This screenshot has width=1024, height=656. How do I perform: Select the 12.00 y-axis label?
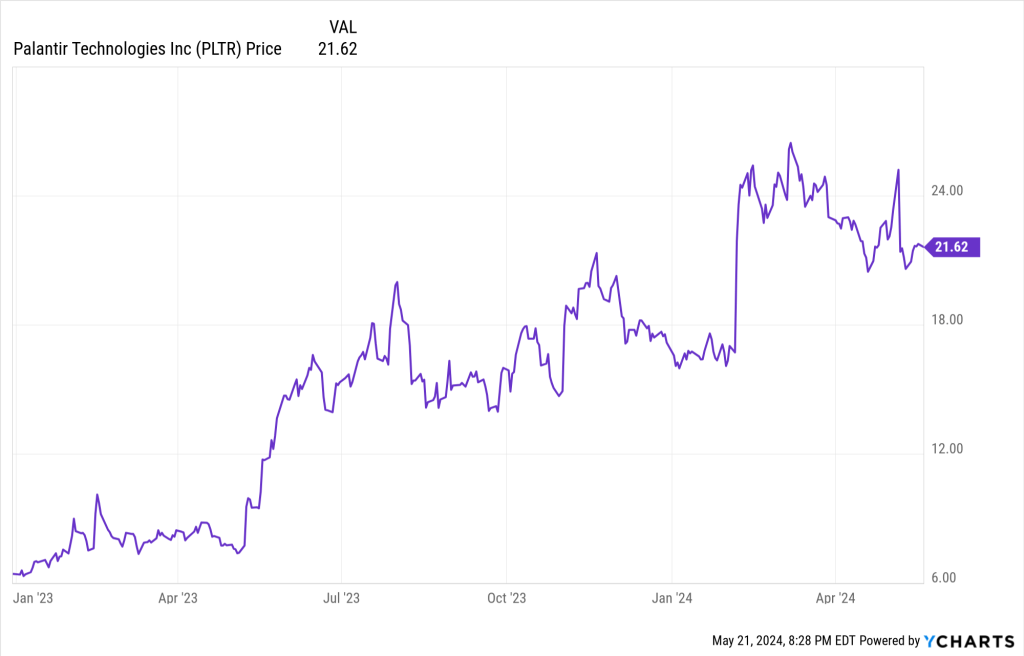click(945, 449)
